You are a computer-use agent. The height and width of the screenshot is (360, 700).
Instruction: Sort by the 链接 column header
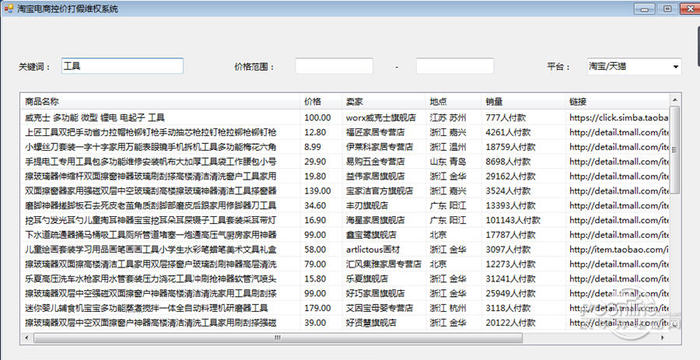617,101
